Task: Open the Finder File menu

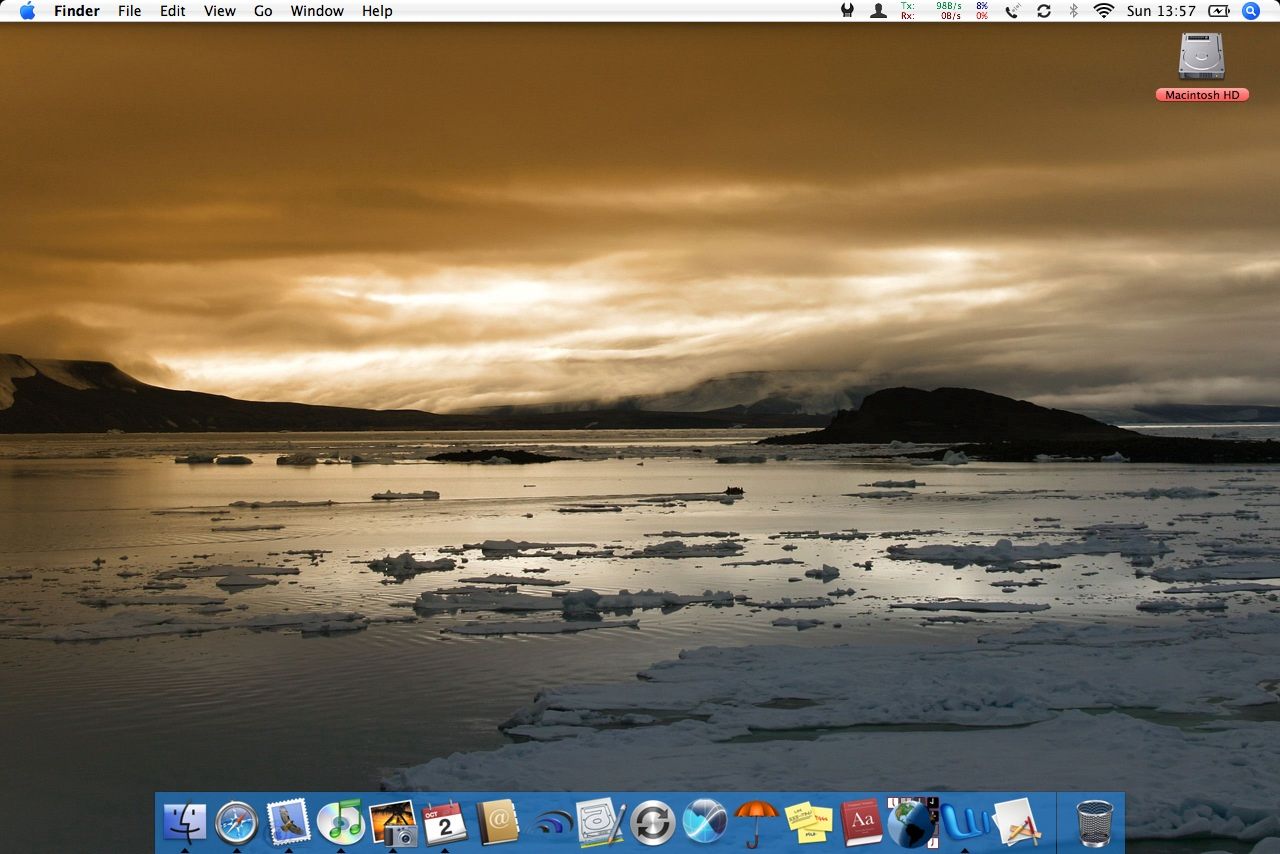Action: point(129,11)
